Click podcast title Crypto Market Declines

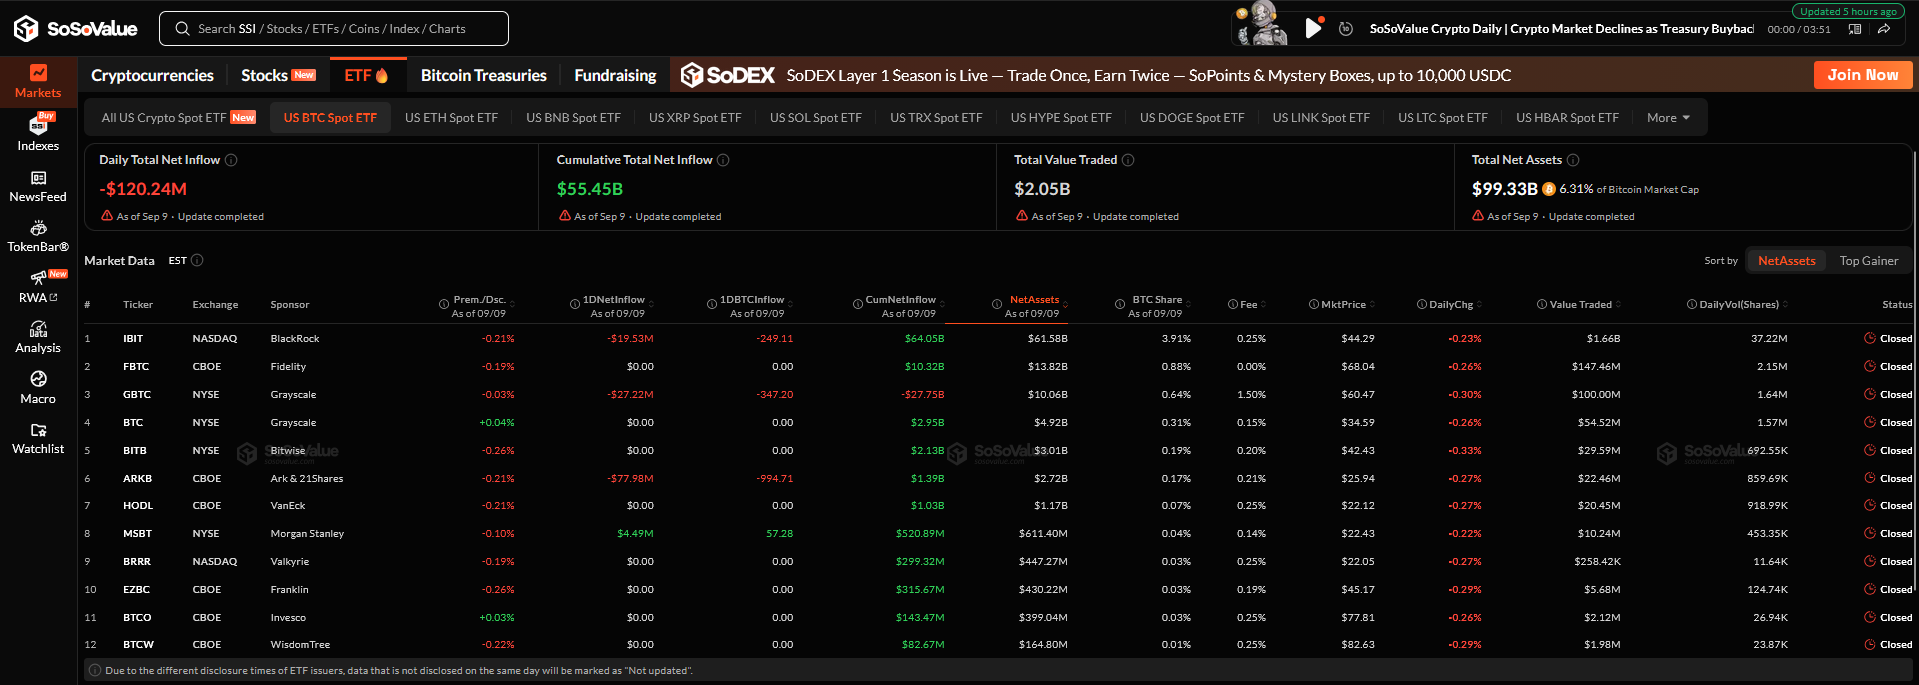click(x=1561, y=29)
